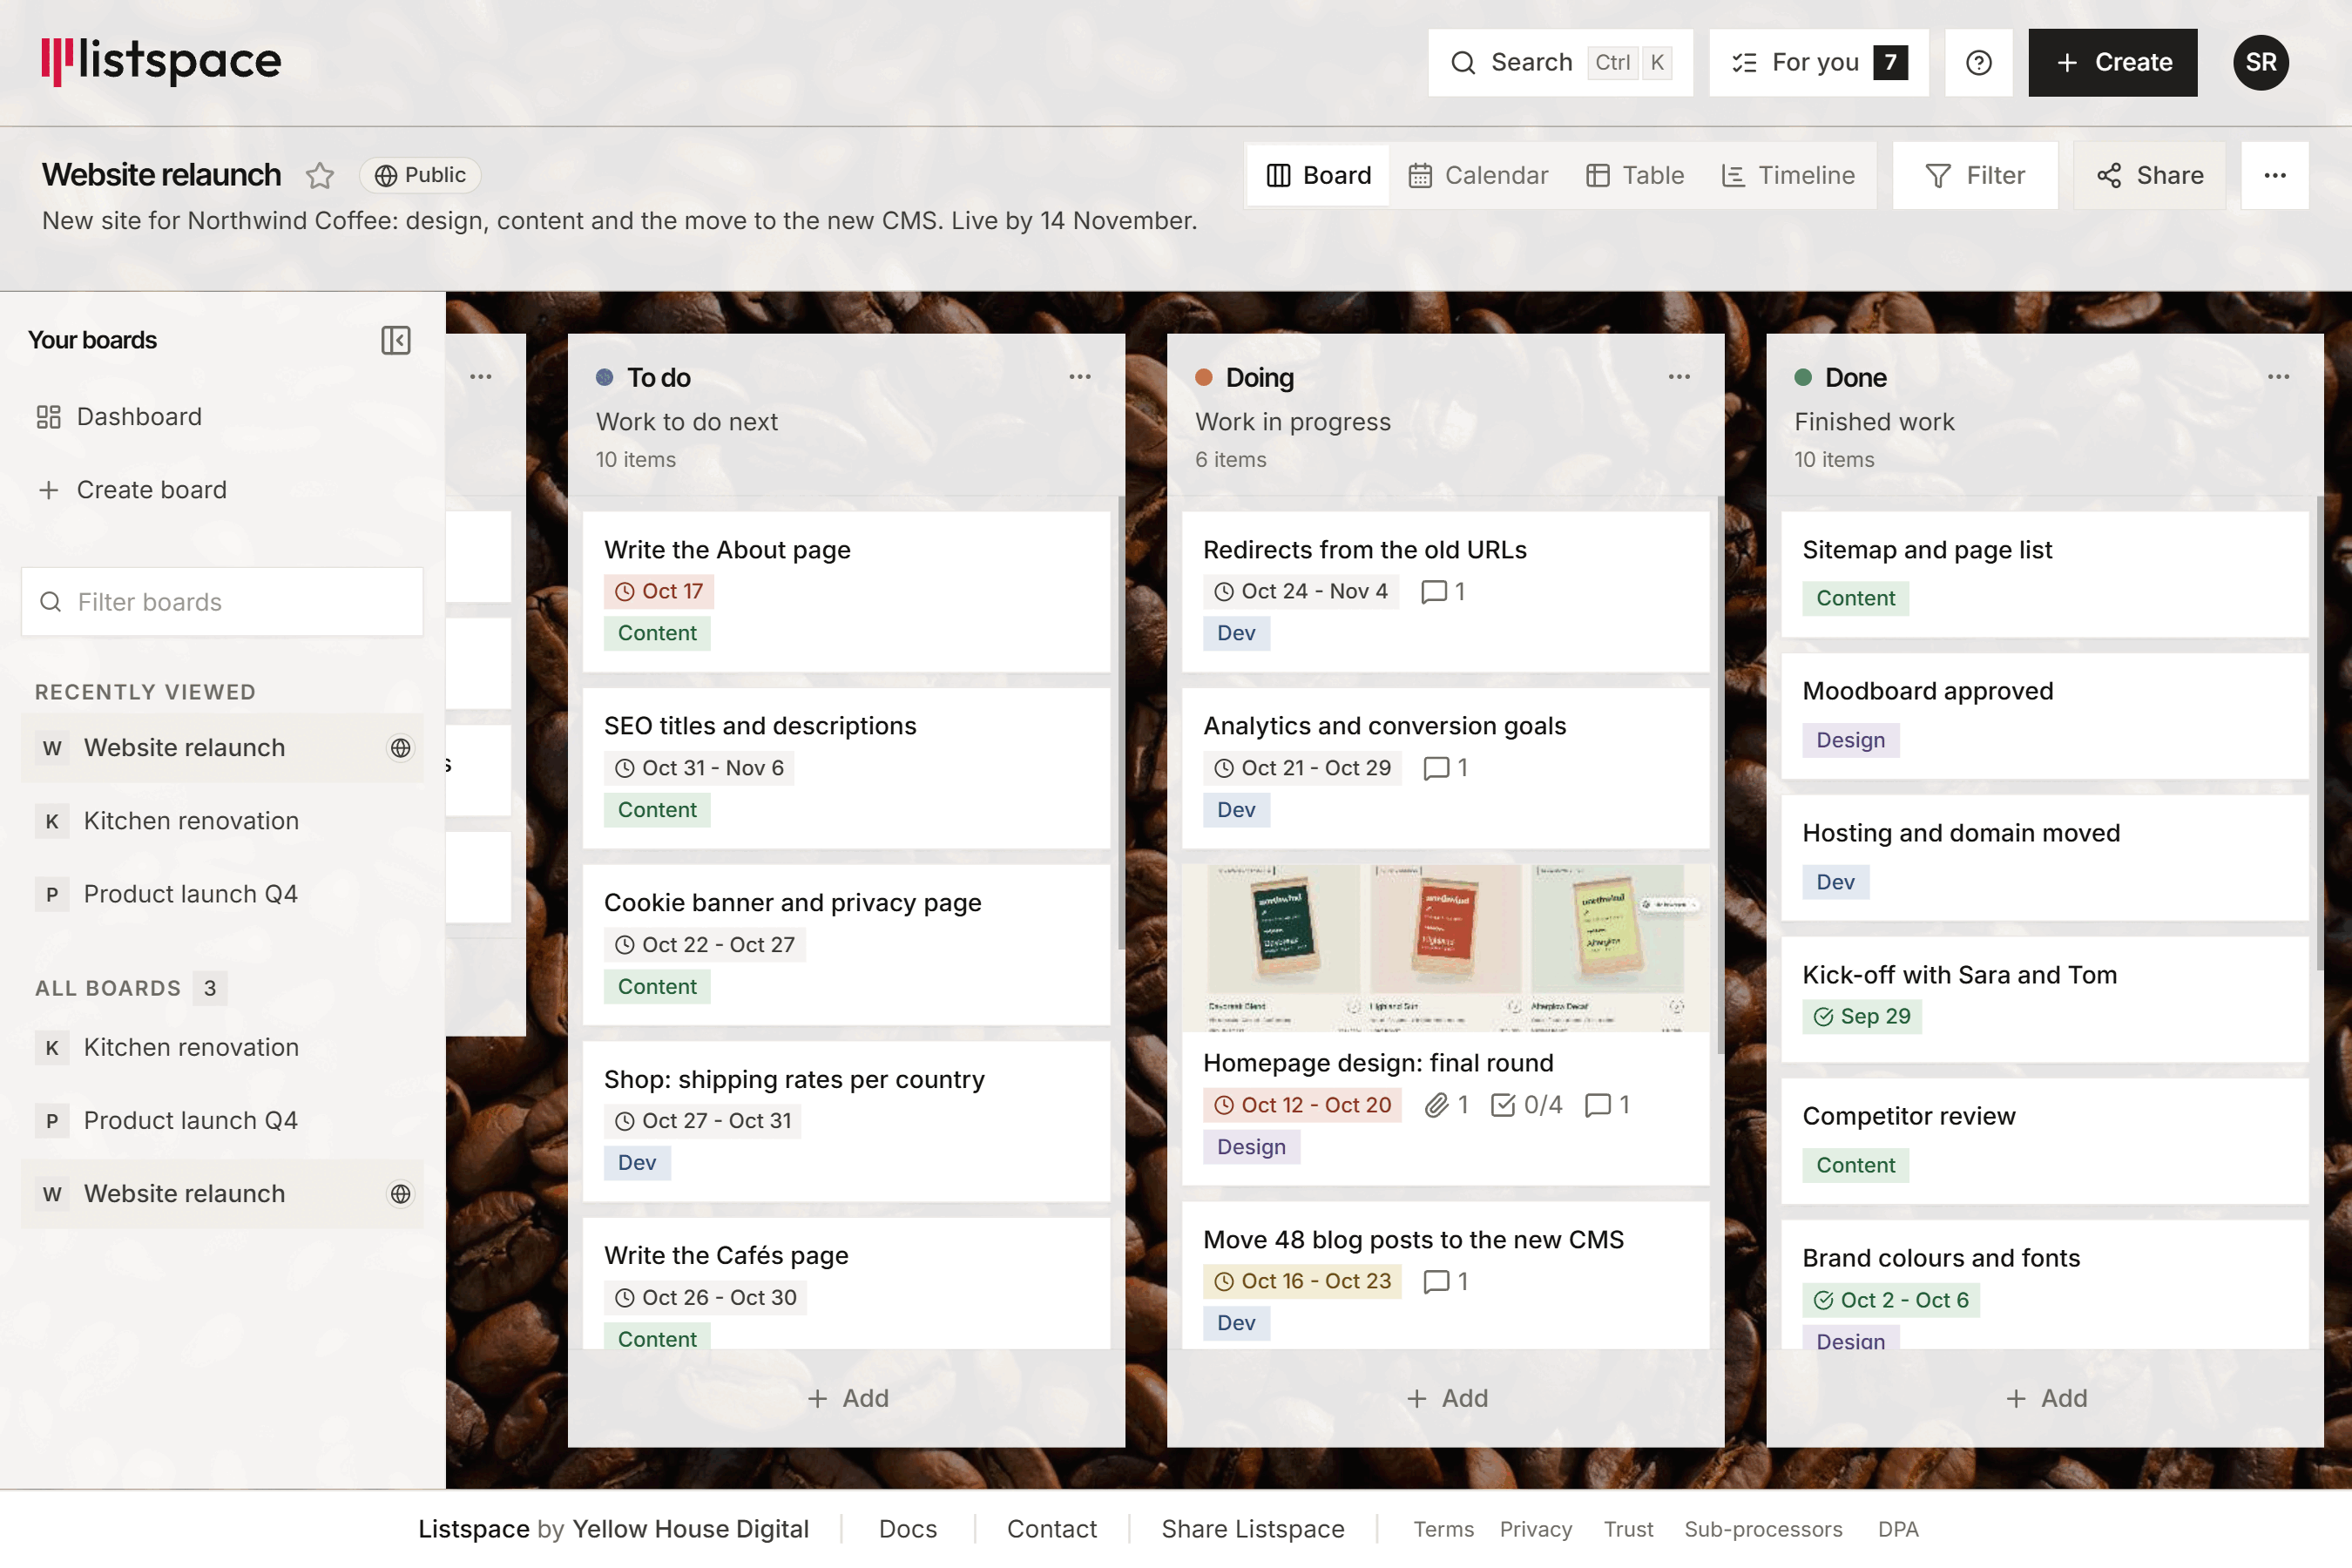Screen dimensions: 2352x1568
Task: Click globe icon on All boards Website relaunch
Action: [x=400, y=1193]
